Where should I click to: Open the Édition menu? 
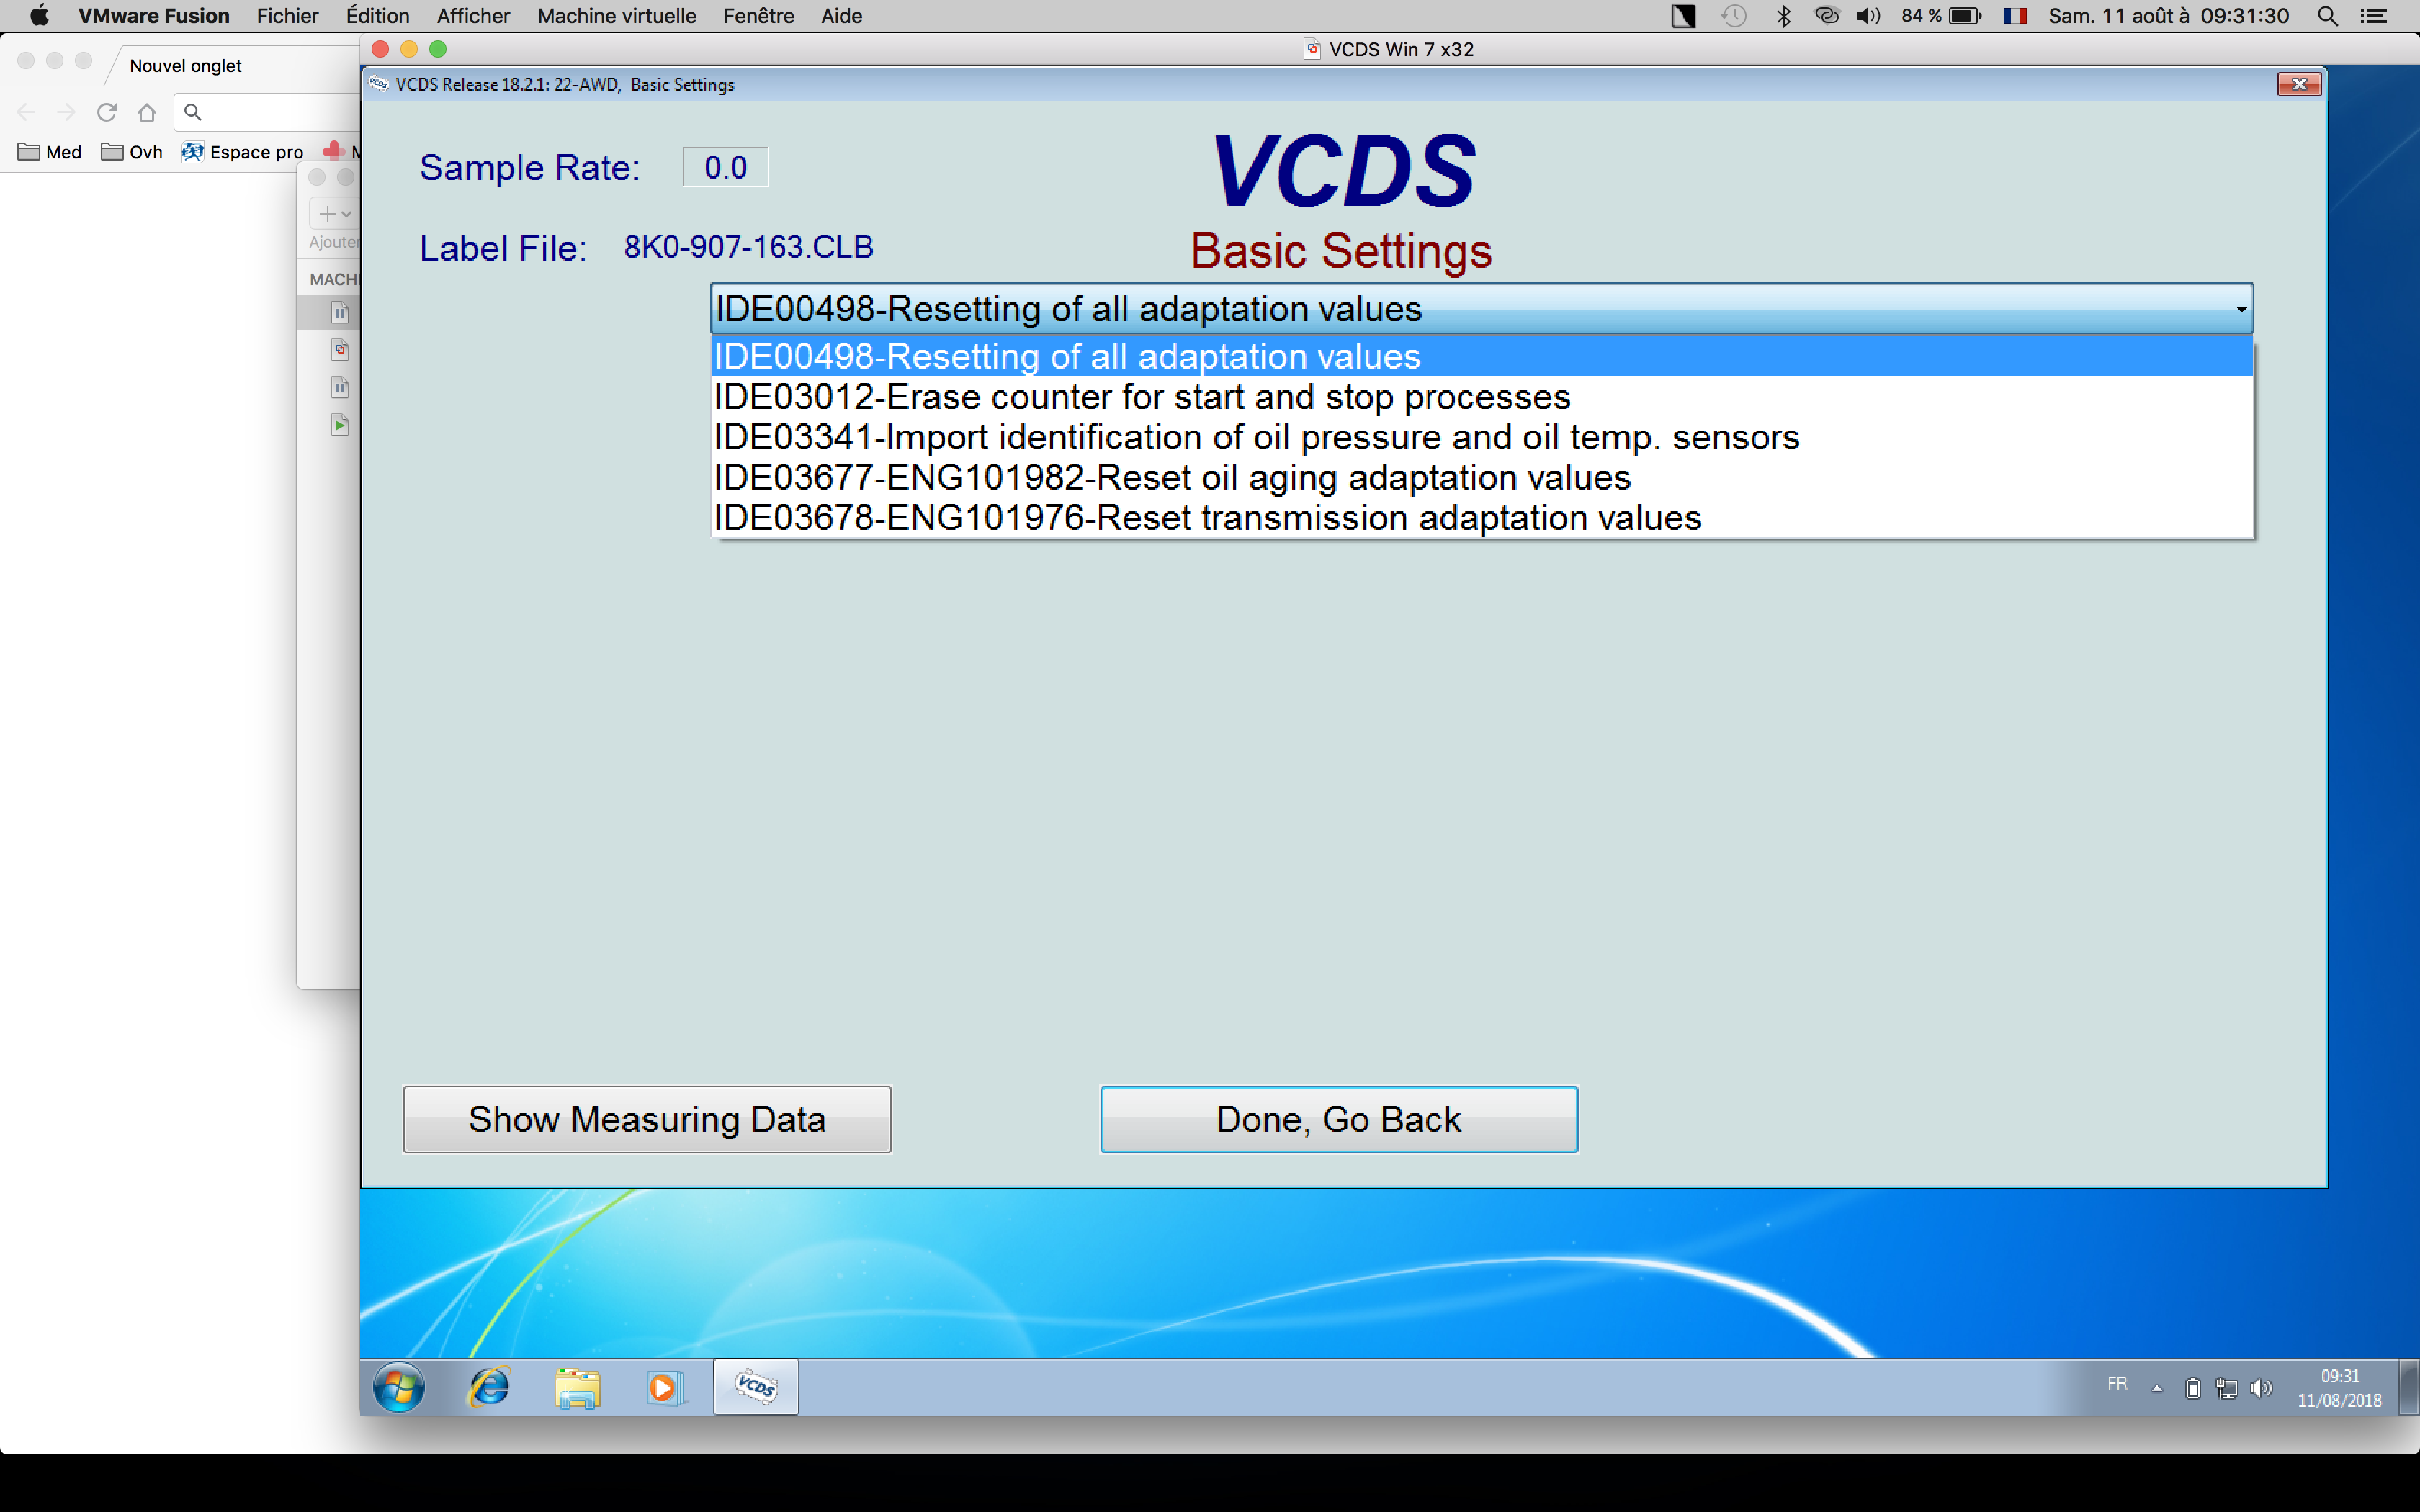click(x=377, y=16)
